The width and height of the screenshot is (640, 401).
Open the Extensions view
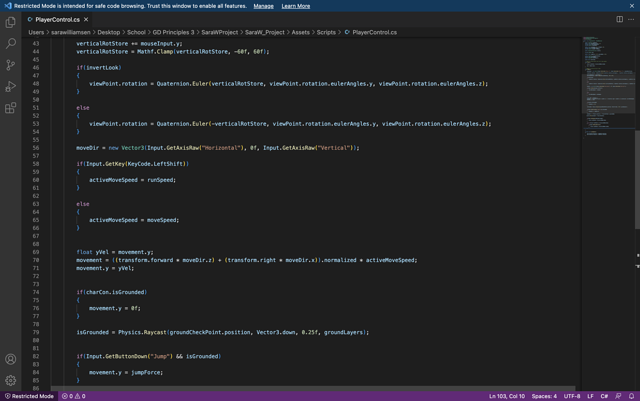tap(11, 108)
